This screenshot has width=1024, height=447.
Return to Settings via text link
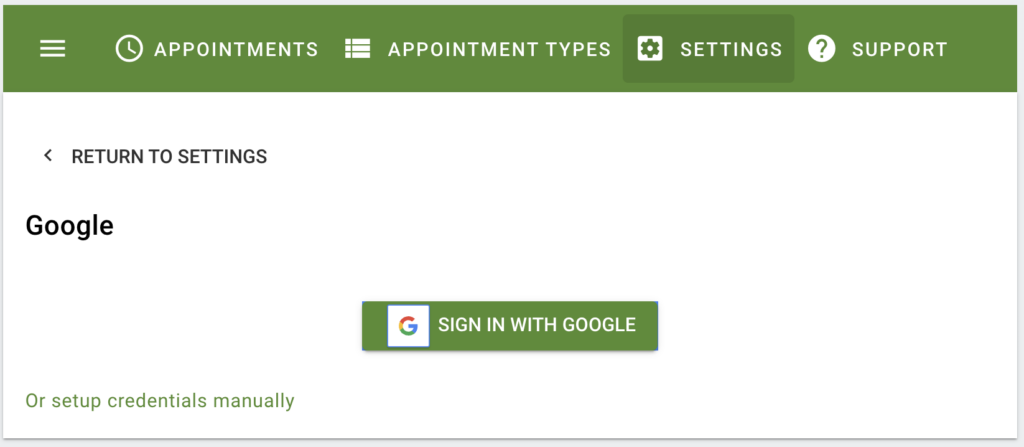click(x=154, y=156)
